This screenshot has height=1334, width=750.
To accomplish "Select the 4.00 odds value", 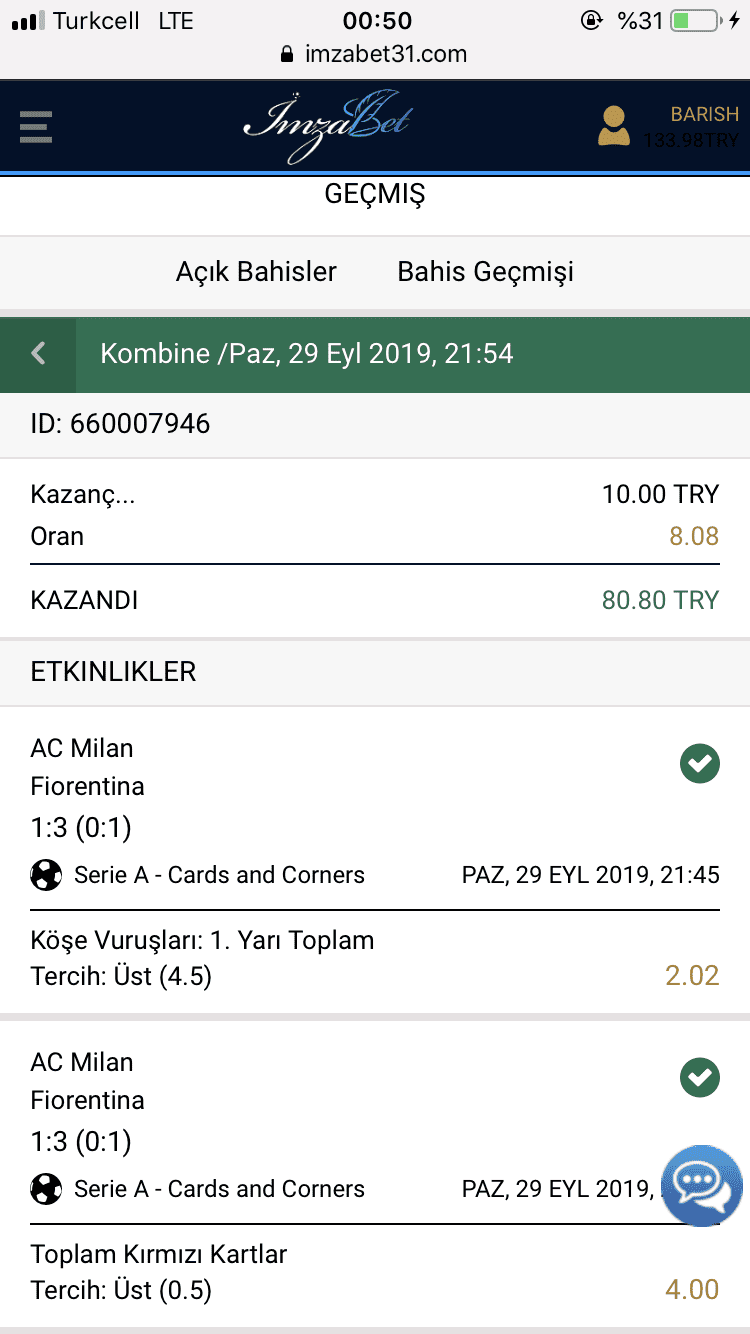I will coord(692,1290).
